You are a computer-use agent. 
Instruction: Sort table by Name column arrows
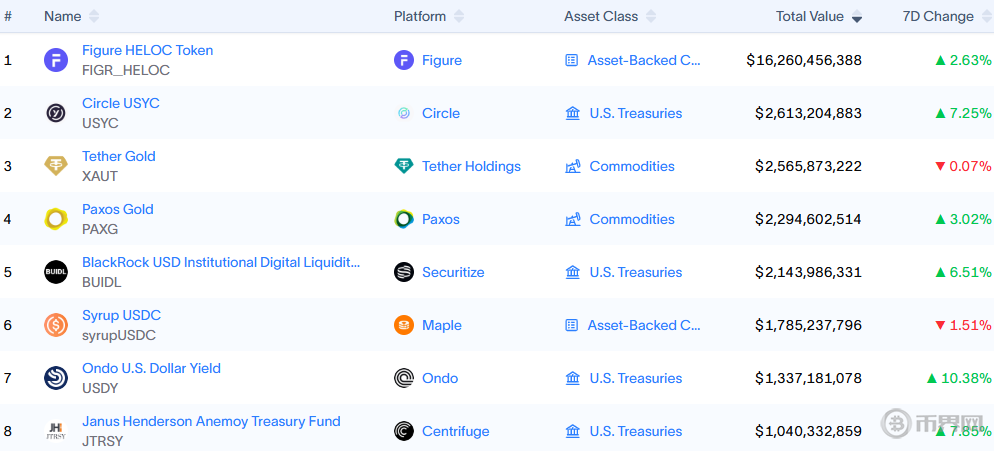[94, 16]
